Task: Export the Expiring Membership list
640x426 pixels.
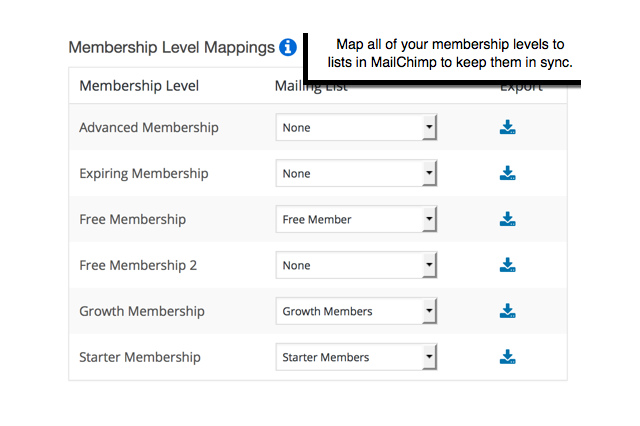Action: (507, 173)
